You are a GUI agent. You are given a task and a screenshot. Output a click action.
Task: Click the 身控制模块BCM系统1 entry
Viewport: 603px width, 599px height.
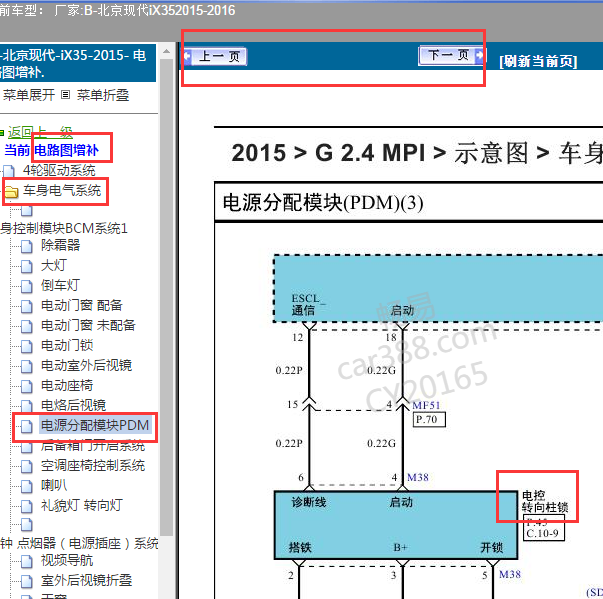pyautogui.click(x=64, y=228)
